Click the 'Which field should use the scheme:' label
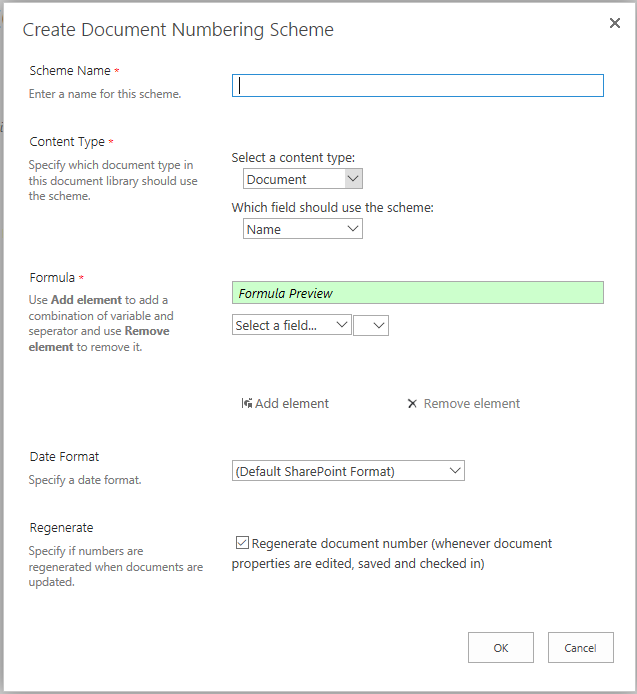 (x=332, y=207)
